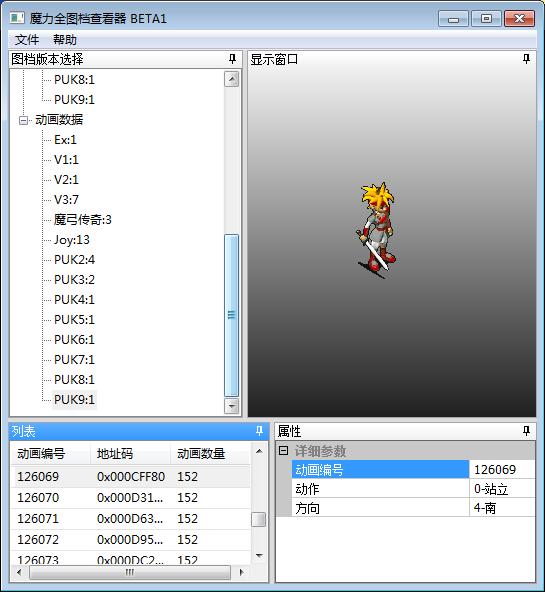Click 动画数据 node label
Image resolution: width=545 pixels, height=592 pixels.
[59, 120]
